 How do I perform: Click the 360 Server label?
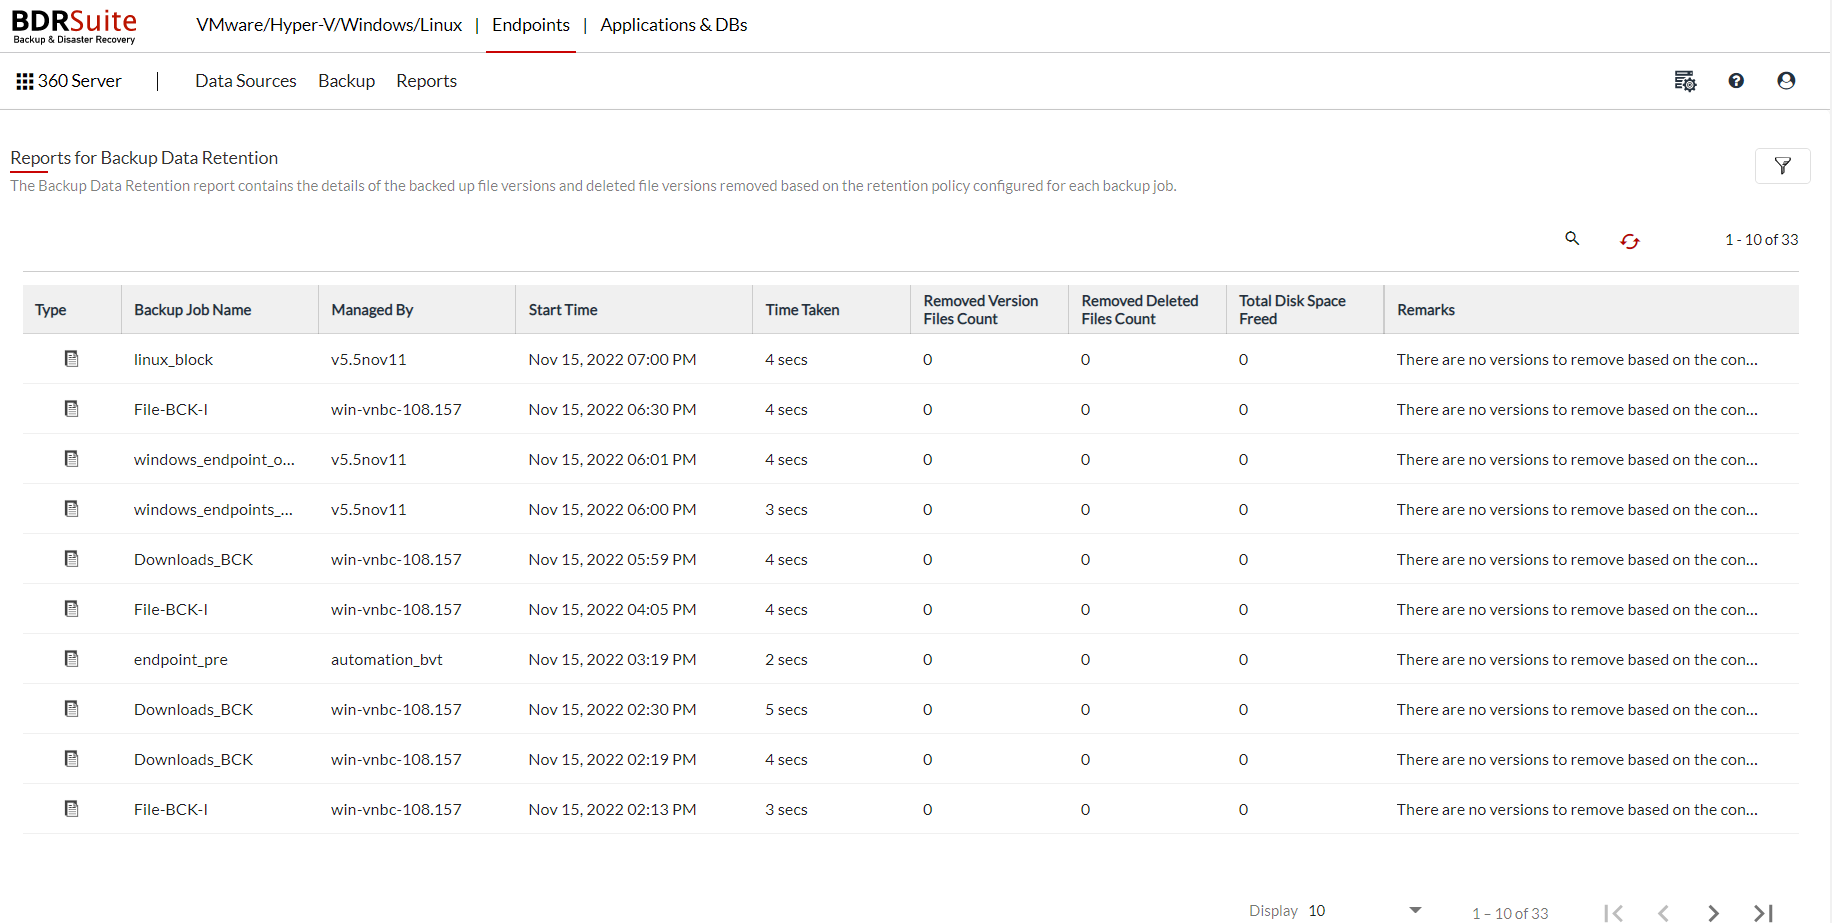point(80,81)
